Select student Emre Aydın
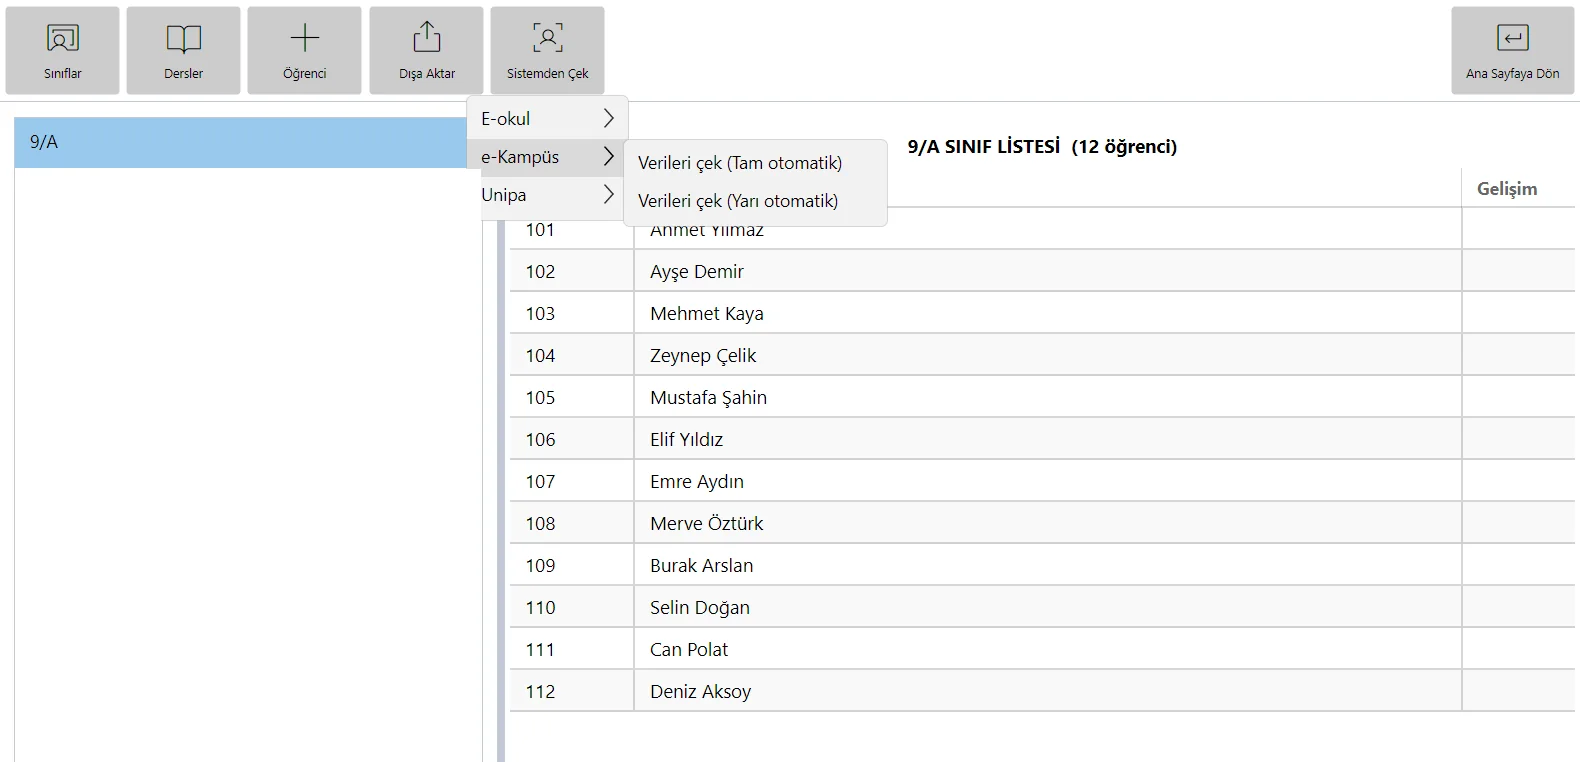 tap(697, 481)
